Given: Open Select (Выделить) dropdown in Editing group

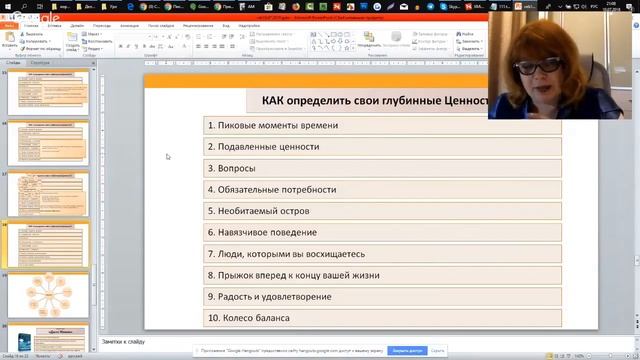Looking at the screenshot, I should tap(469, 49).
